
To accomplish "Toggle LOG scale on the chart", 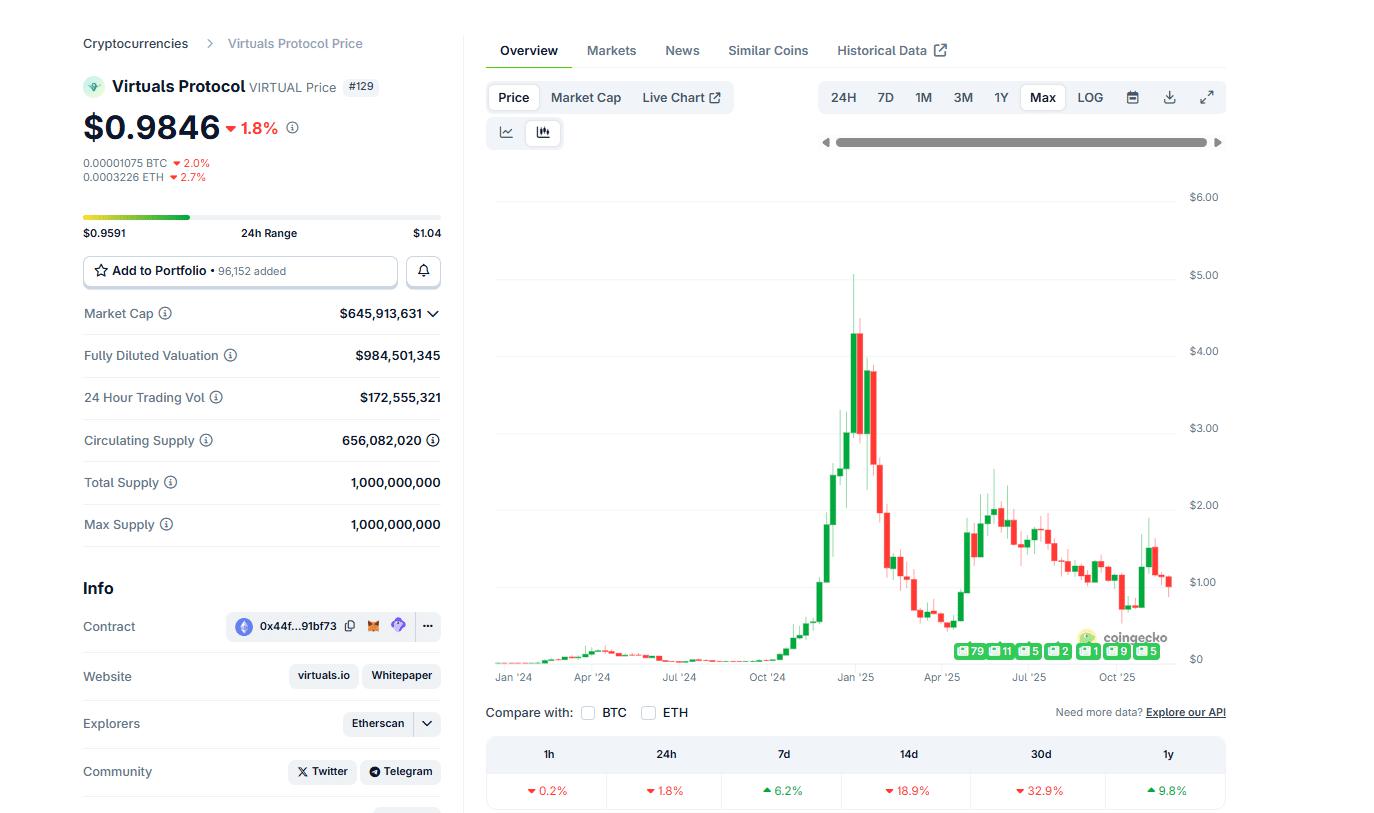I will (x=1090, y=98).
